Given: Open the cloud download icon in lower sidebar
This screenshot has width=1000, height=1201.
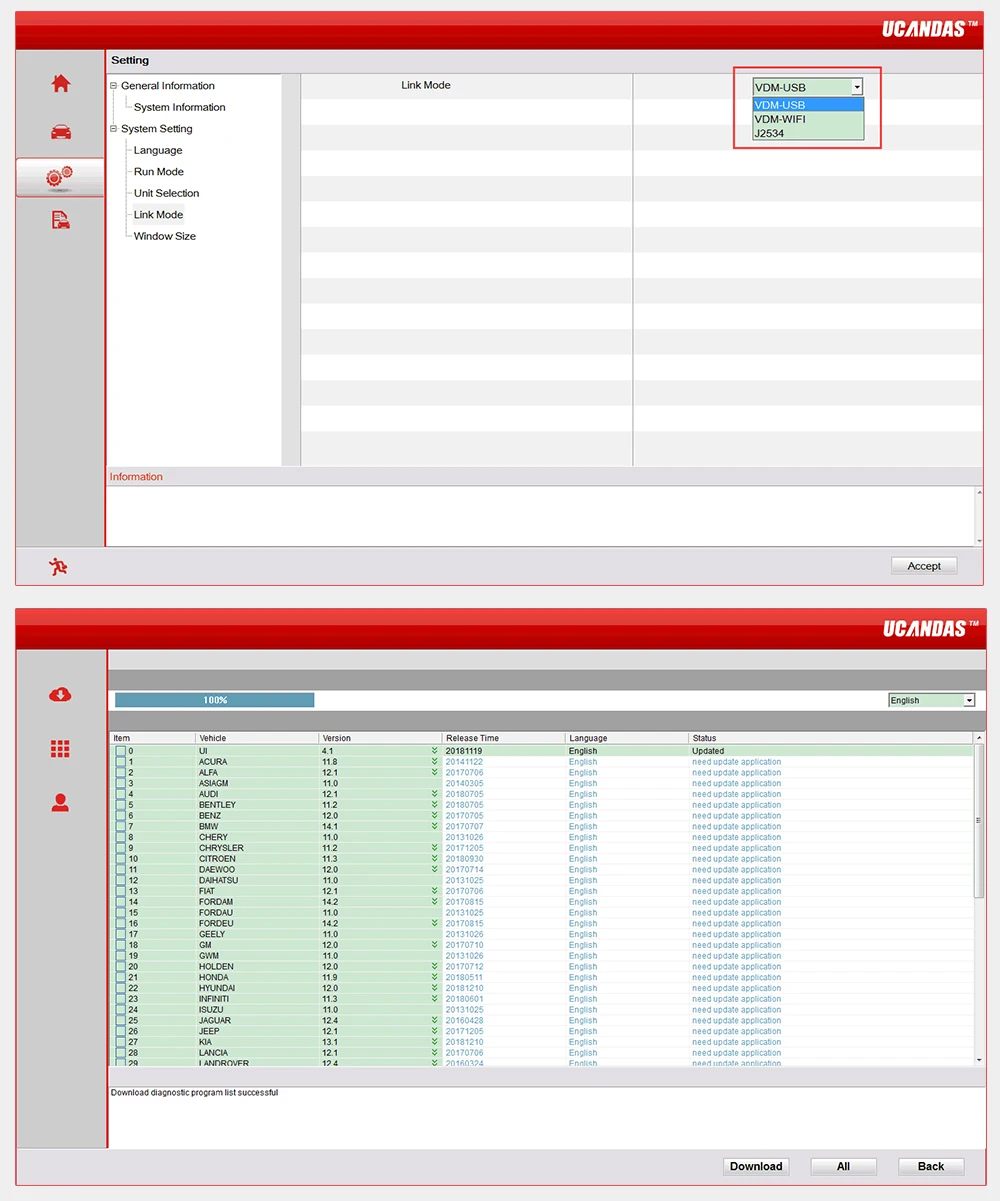Looking at the screenshot, I should click(60, 694).
